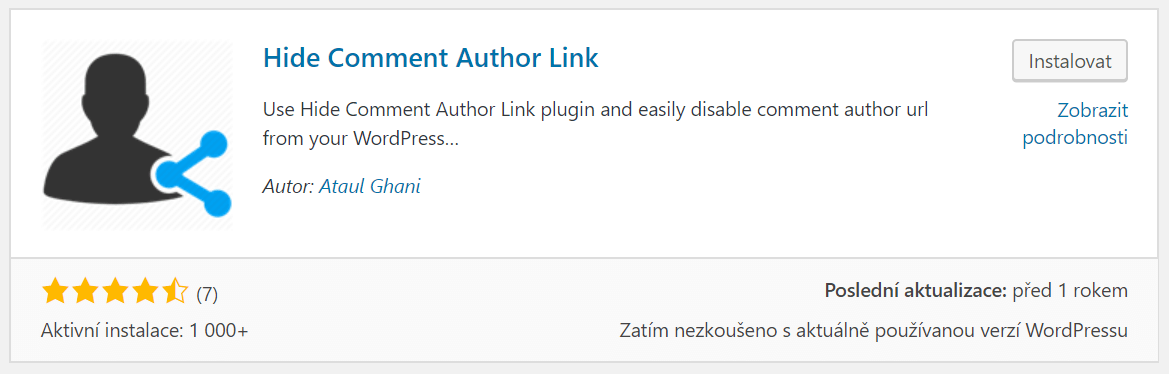Click the před 1 rokem update time
This screenshot has width=1169, height=374.
(1070, 291)
